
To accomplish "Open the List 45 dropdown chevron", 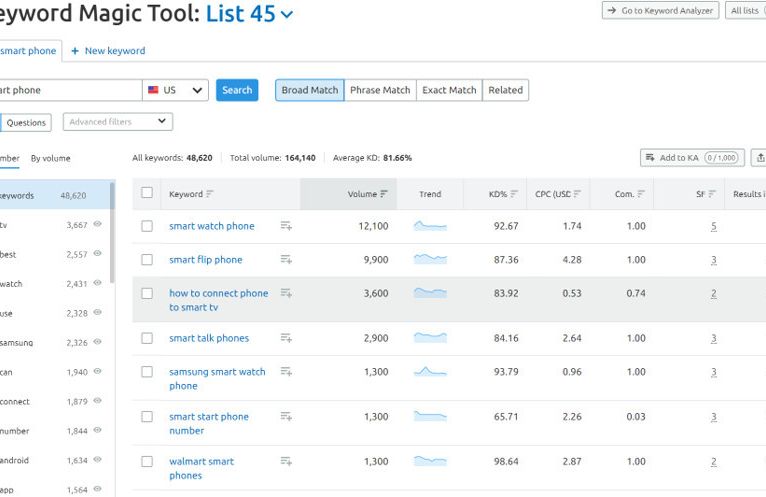I will (288, 14).
